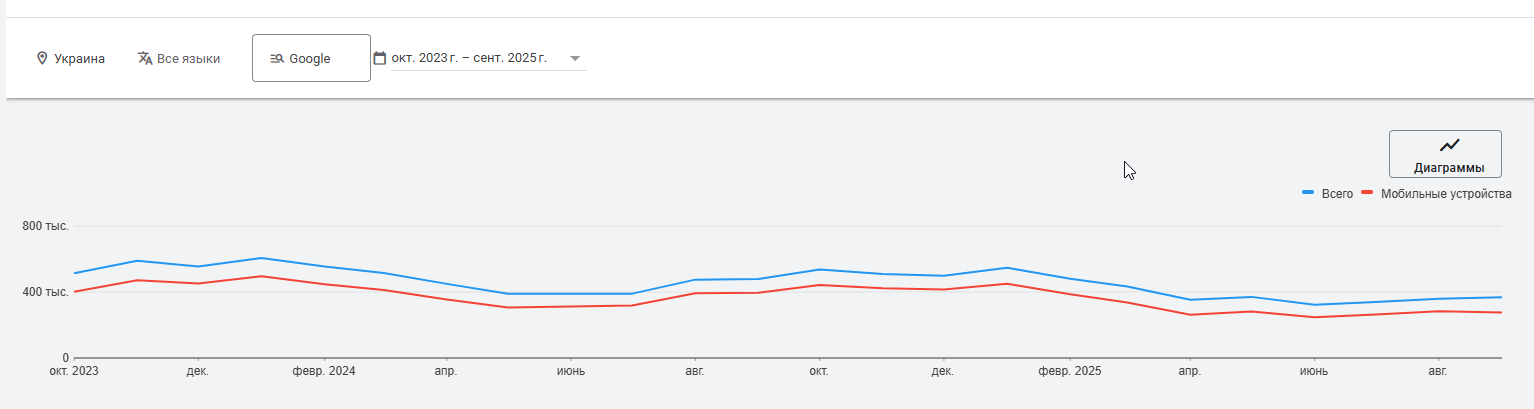Click the location pin icon beside Украина
The height and width of the screenshot is (409, 1534).
click(42, 59)
